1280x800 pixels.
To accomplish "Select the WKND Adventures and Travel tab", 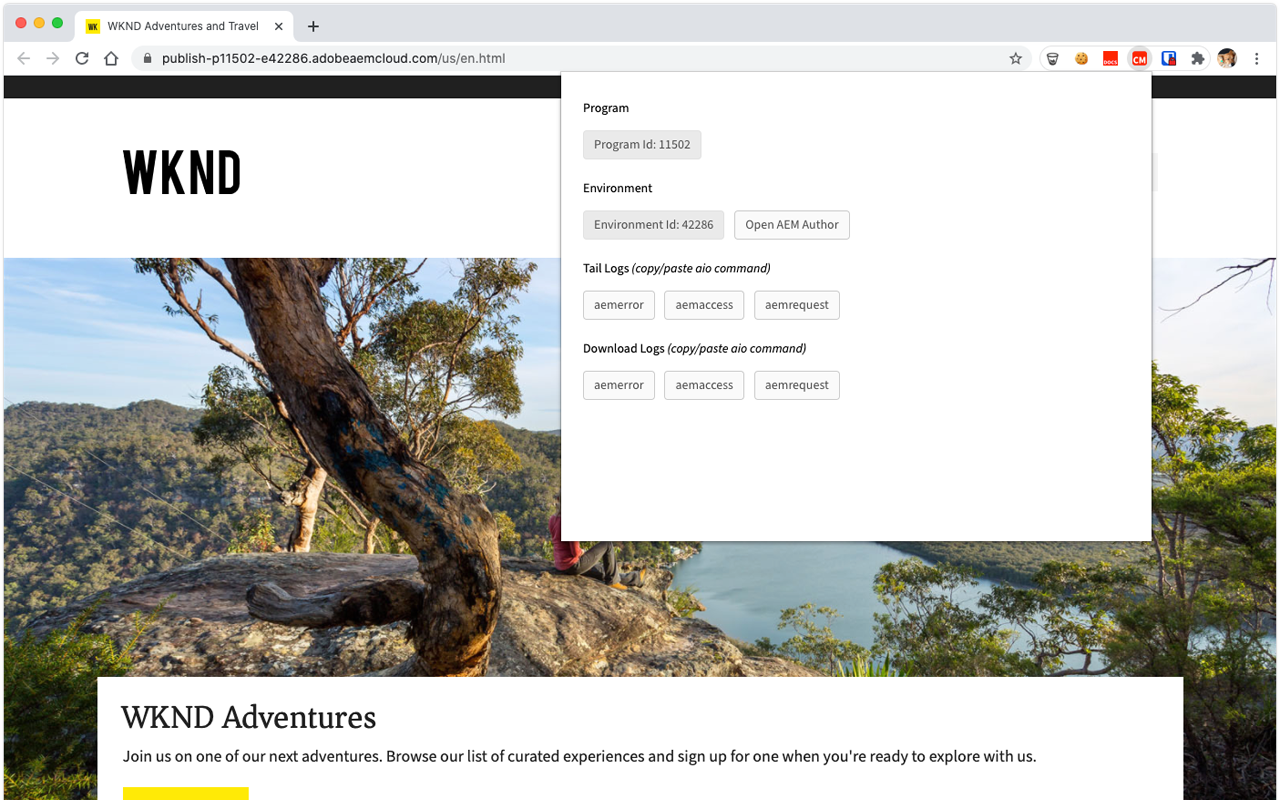I will coord(184,26).
